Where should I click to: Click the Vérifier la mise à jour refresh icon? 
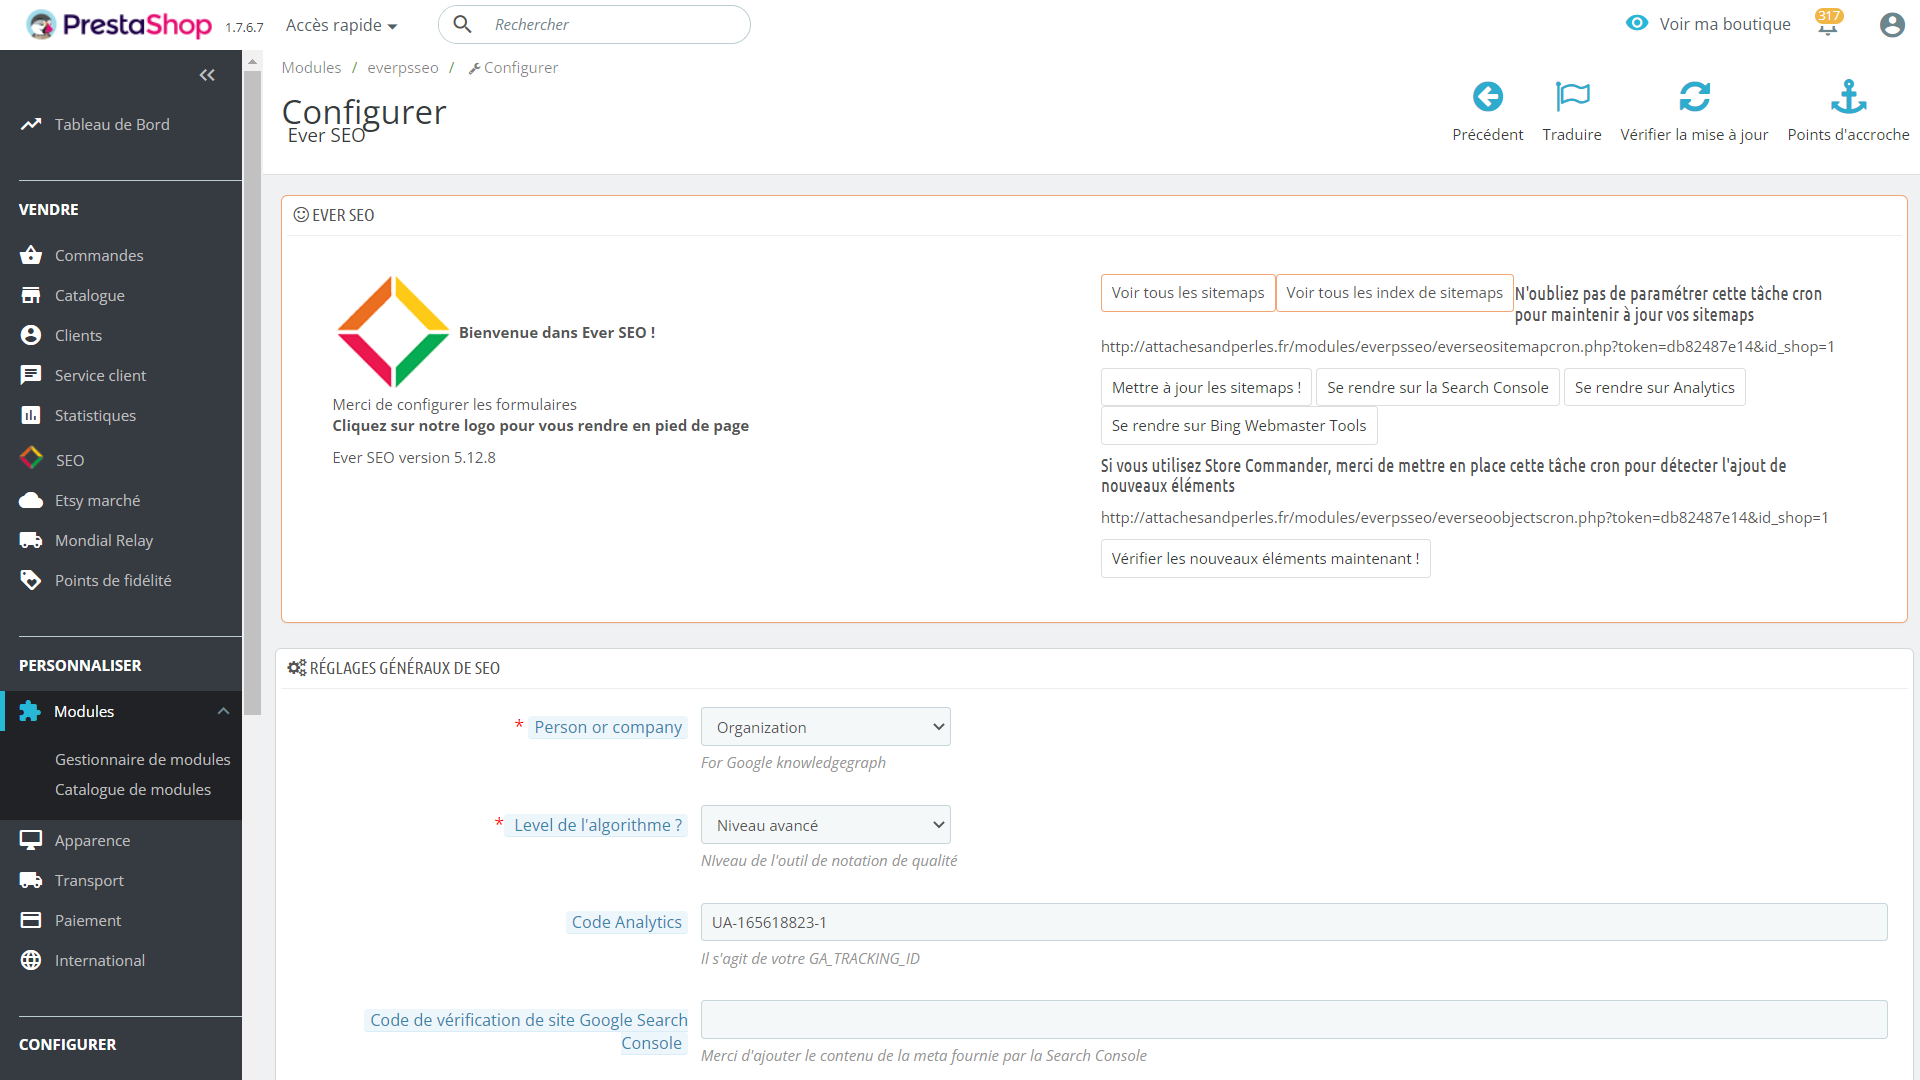coord(1693,97)
